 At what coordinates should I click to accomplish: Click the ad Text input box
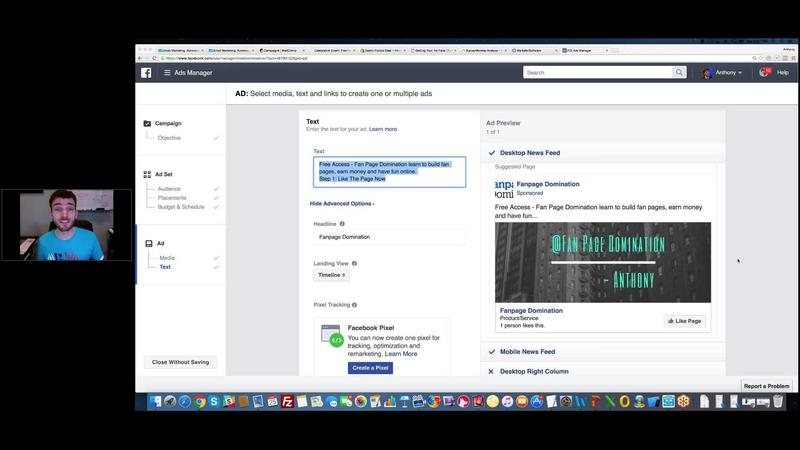[389, 172]
